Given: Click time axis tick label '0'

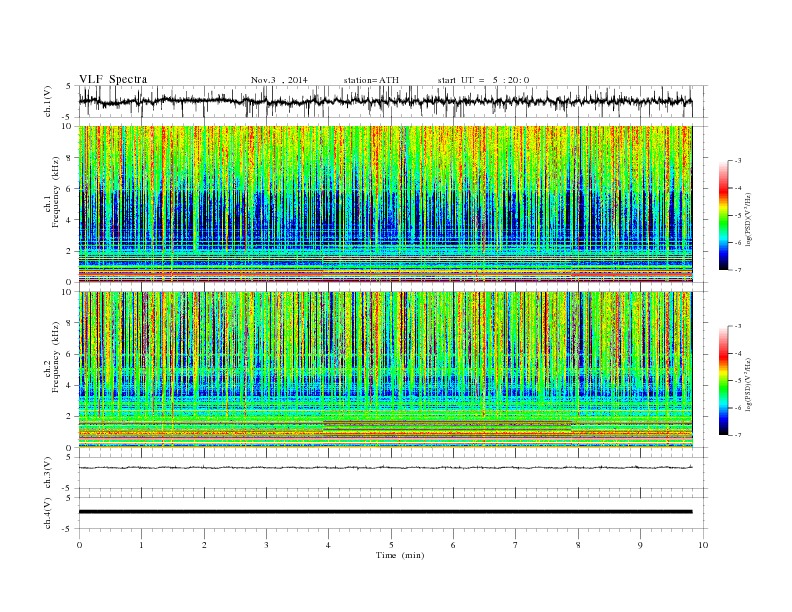Looking at the screenshot, I should pos(79,545).
